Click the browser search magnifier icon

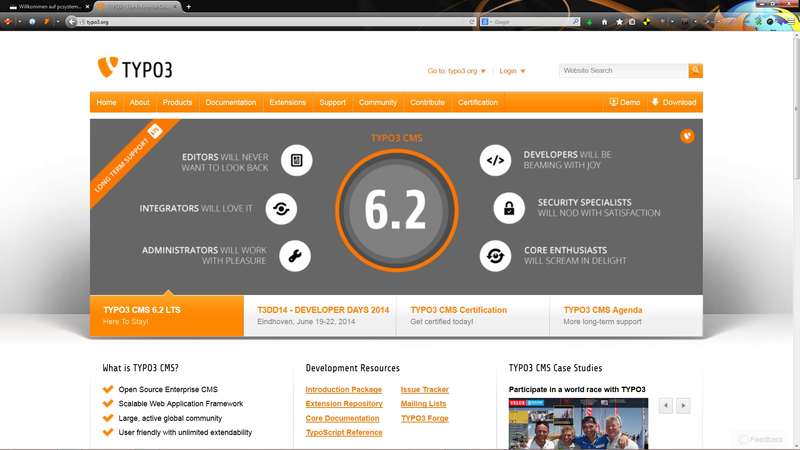click(576, 22)
